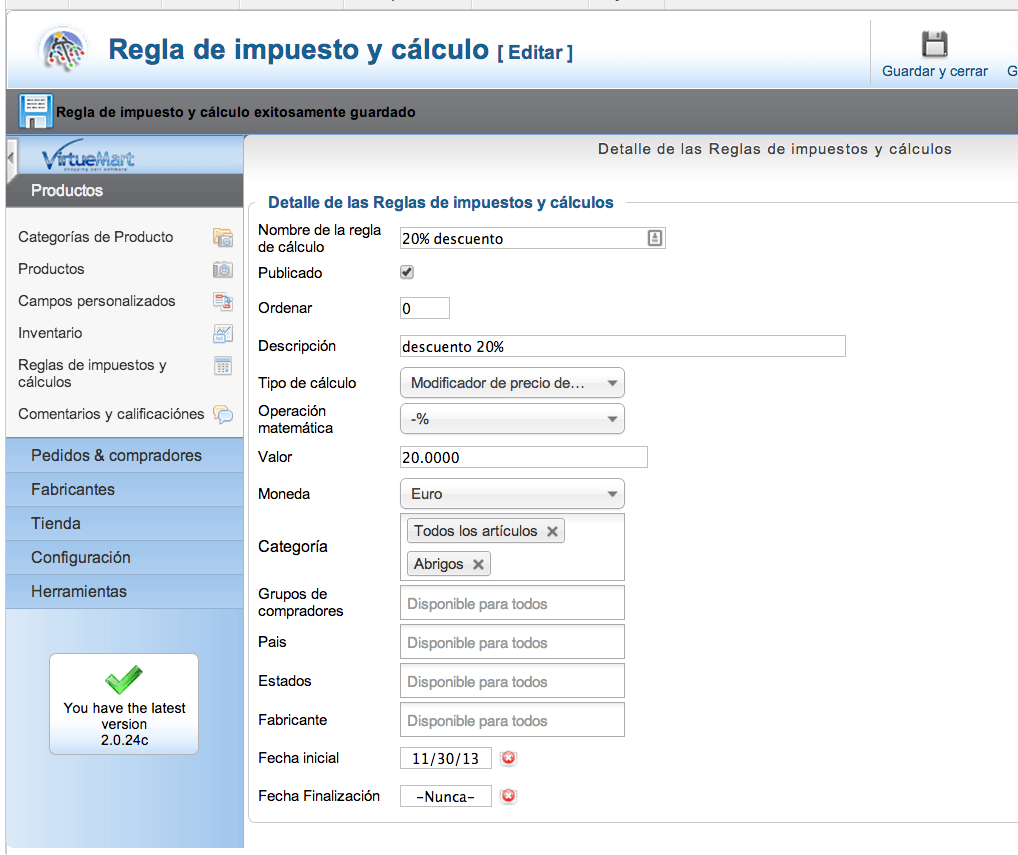Expand the Configuración menu section
The width and height of the screenshot is (1018, 855).
point(125,558)
